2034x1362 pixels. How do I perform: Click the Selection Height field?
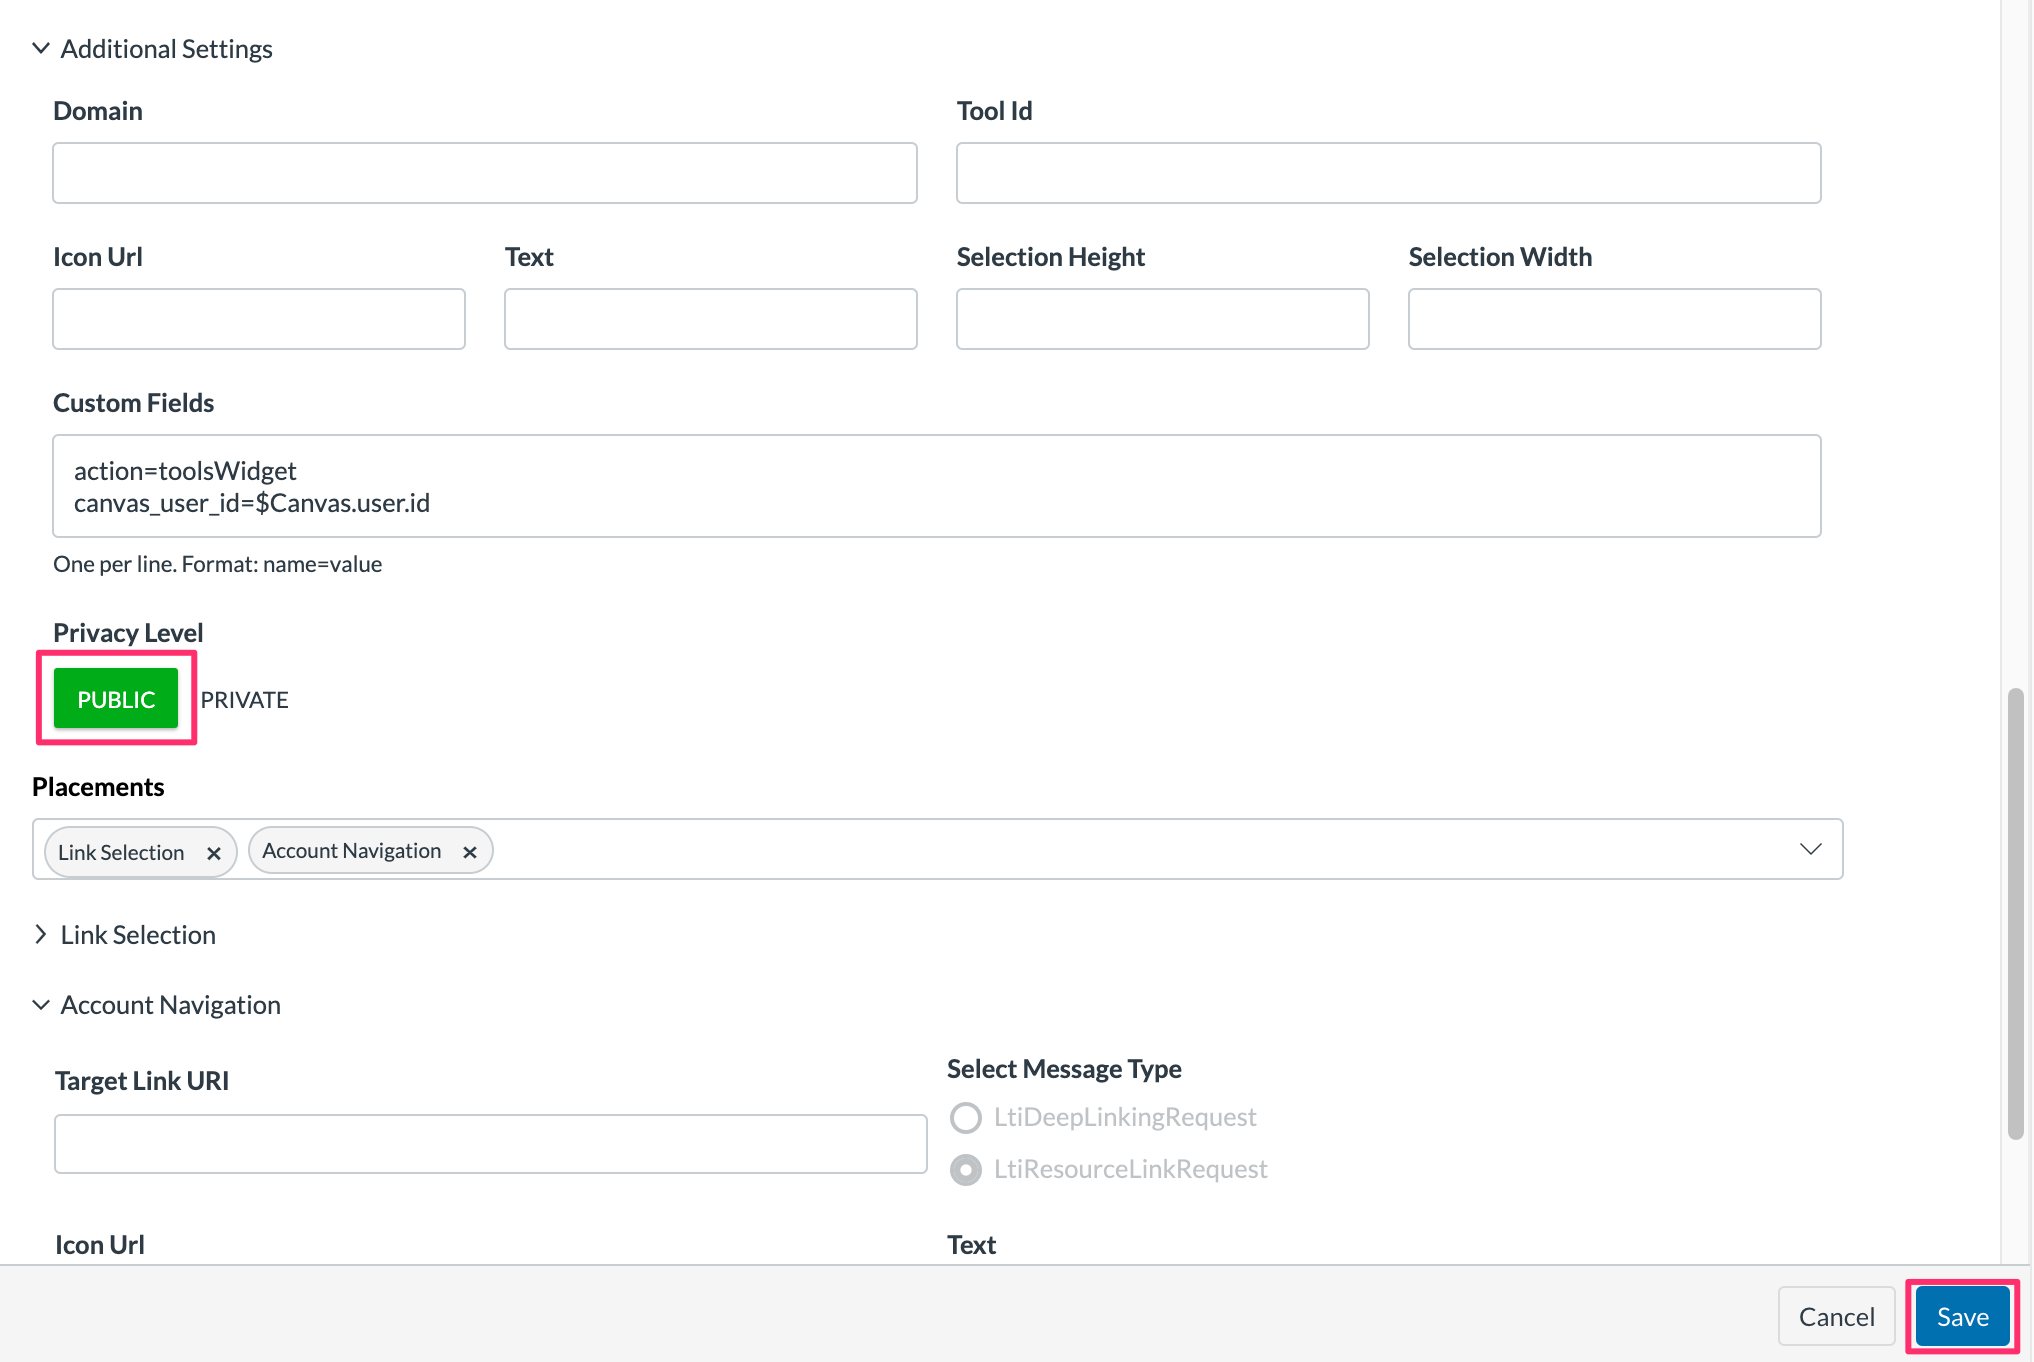point(1162,318)
